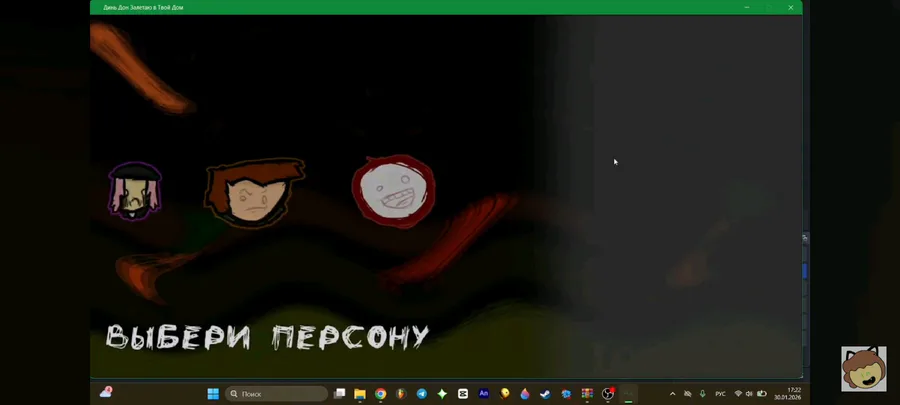Switch input language РУС indicator
Image resolution: width=900 pixels, height=405 pixels.
(x=720, y=394)
